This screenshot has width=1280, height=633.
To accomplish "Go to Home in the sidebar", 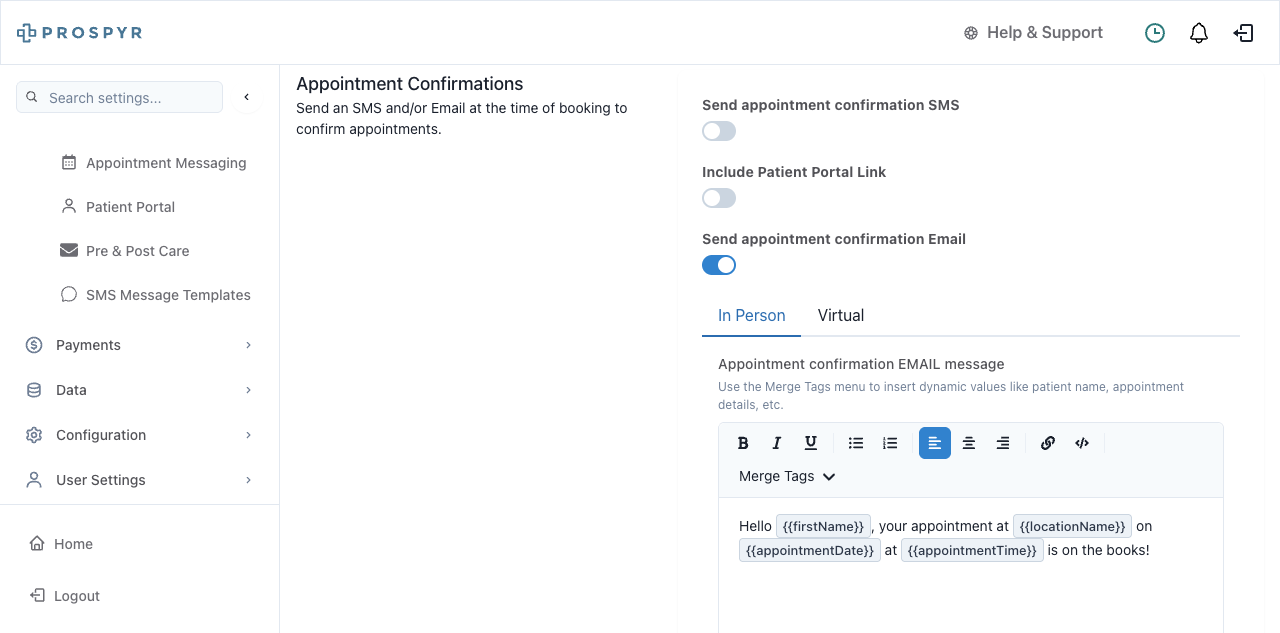I will [x=62, y=544].
